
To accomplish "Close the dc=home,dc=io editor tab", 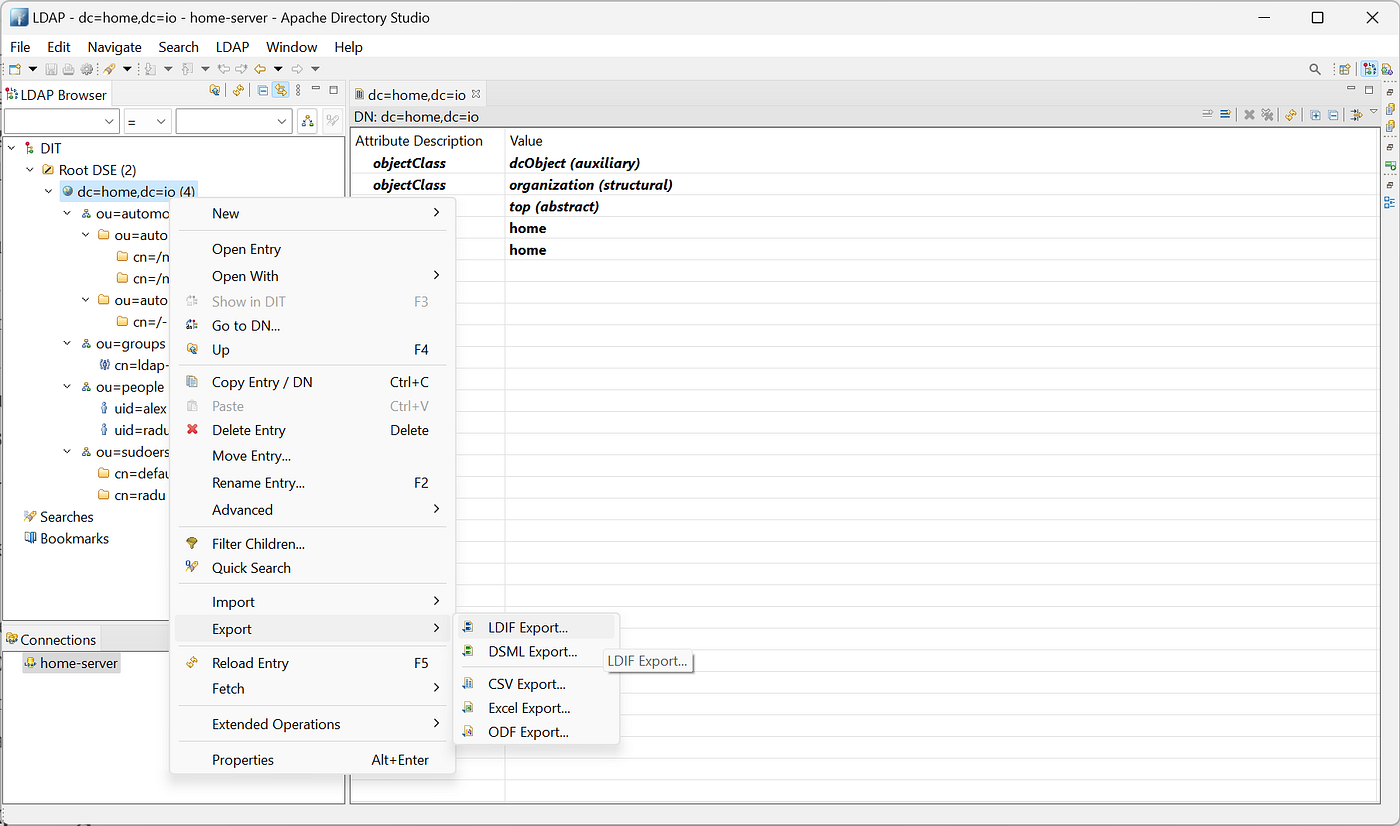I will tap(476, 95).
